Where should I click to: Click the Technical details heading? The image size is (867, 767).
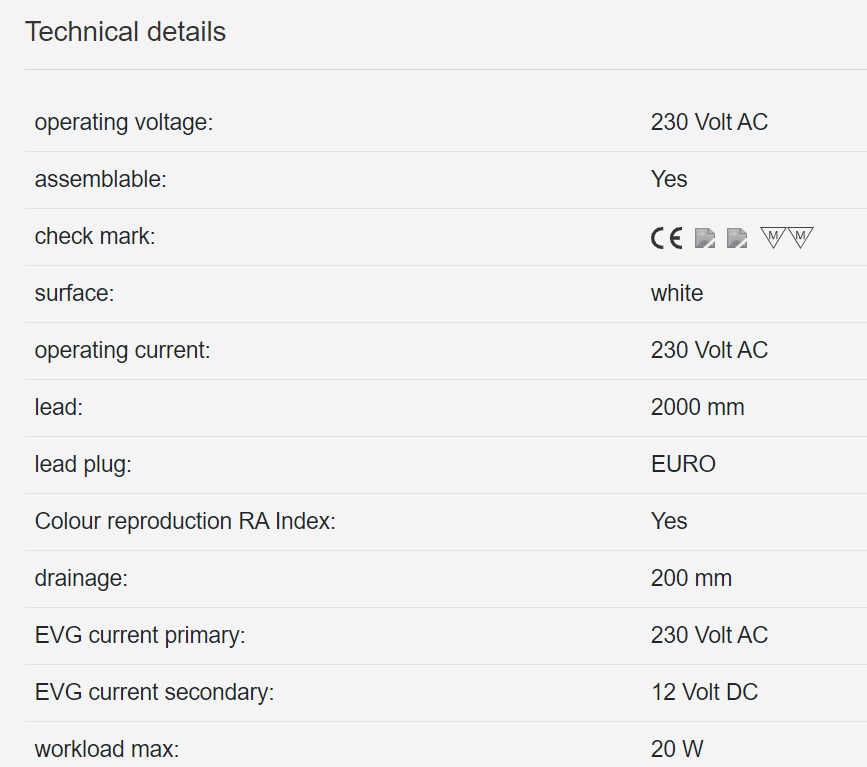[x=125, y=32]
